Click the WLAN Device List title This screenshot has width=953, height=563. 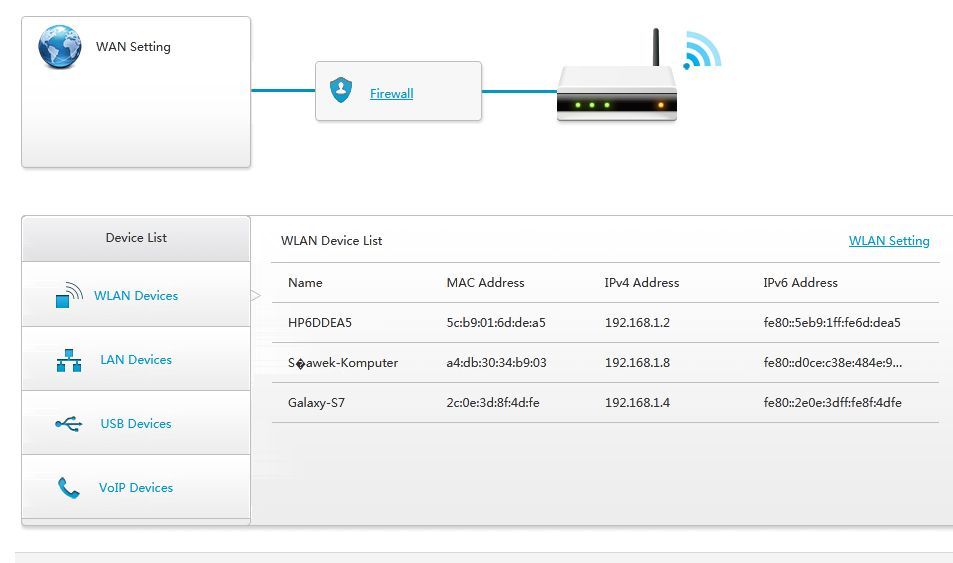331,241
